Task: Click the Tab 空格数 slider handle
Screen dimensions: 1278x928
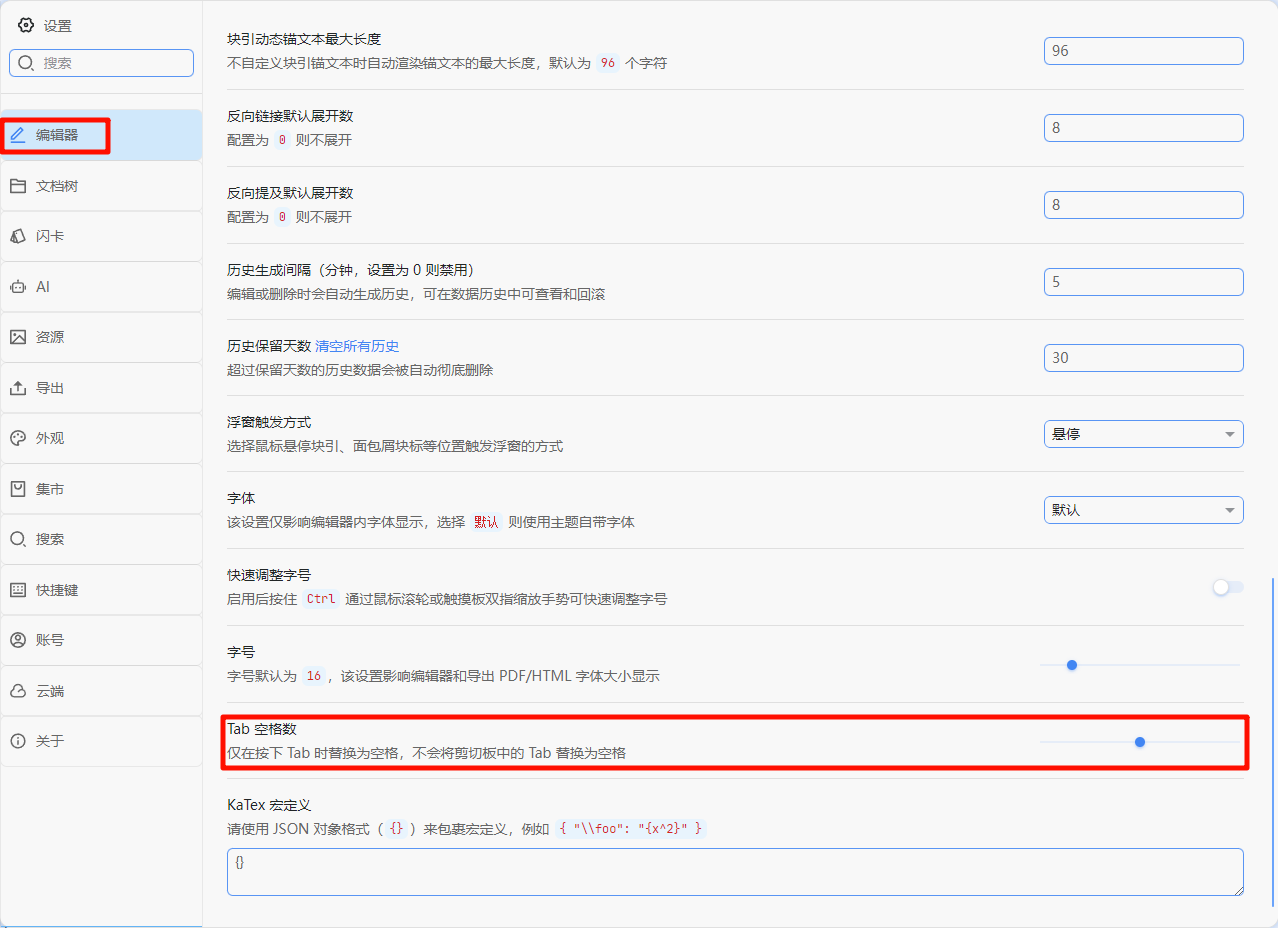Action: point(1140,742)
